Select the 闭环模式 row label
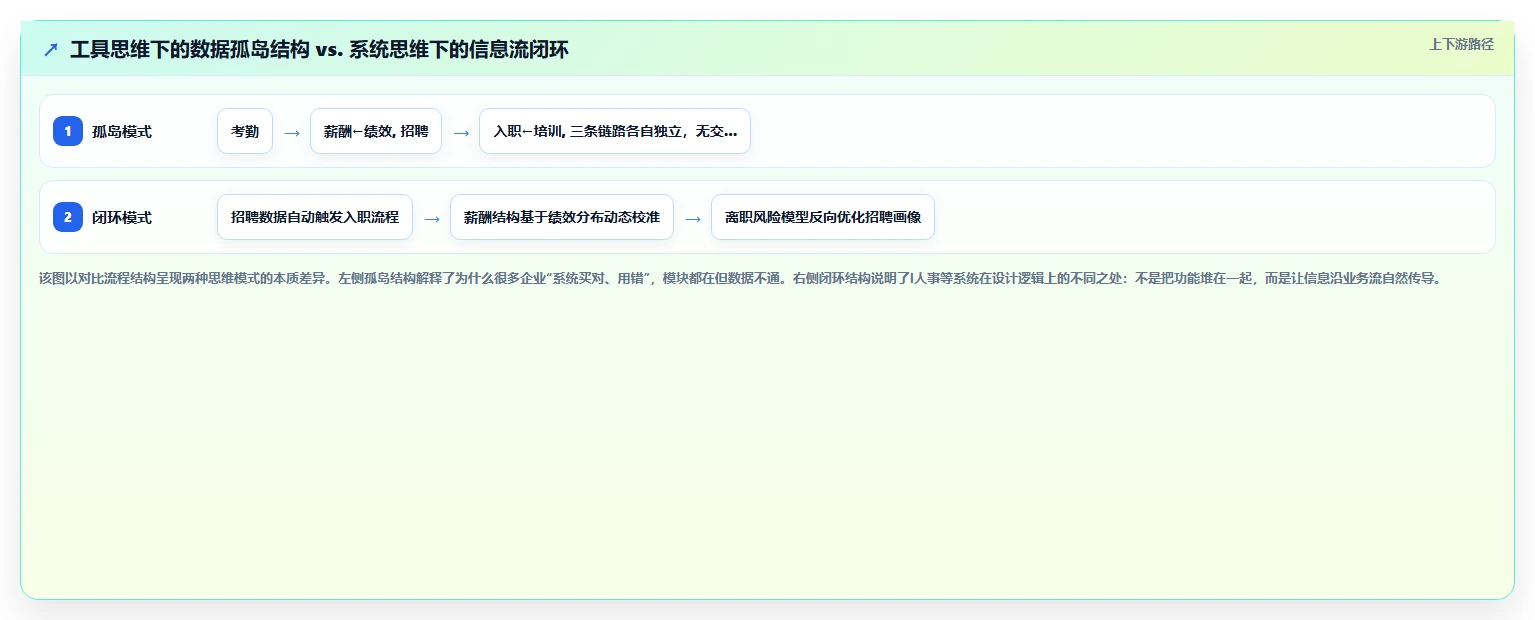Screen dimensions: 1535x620 coord(122,217)
